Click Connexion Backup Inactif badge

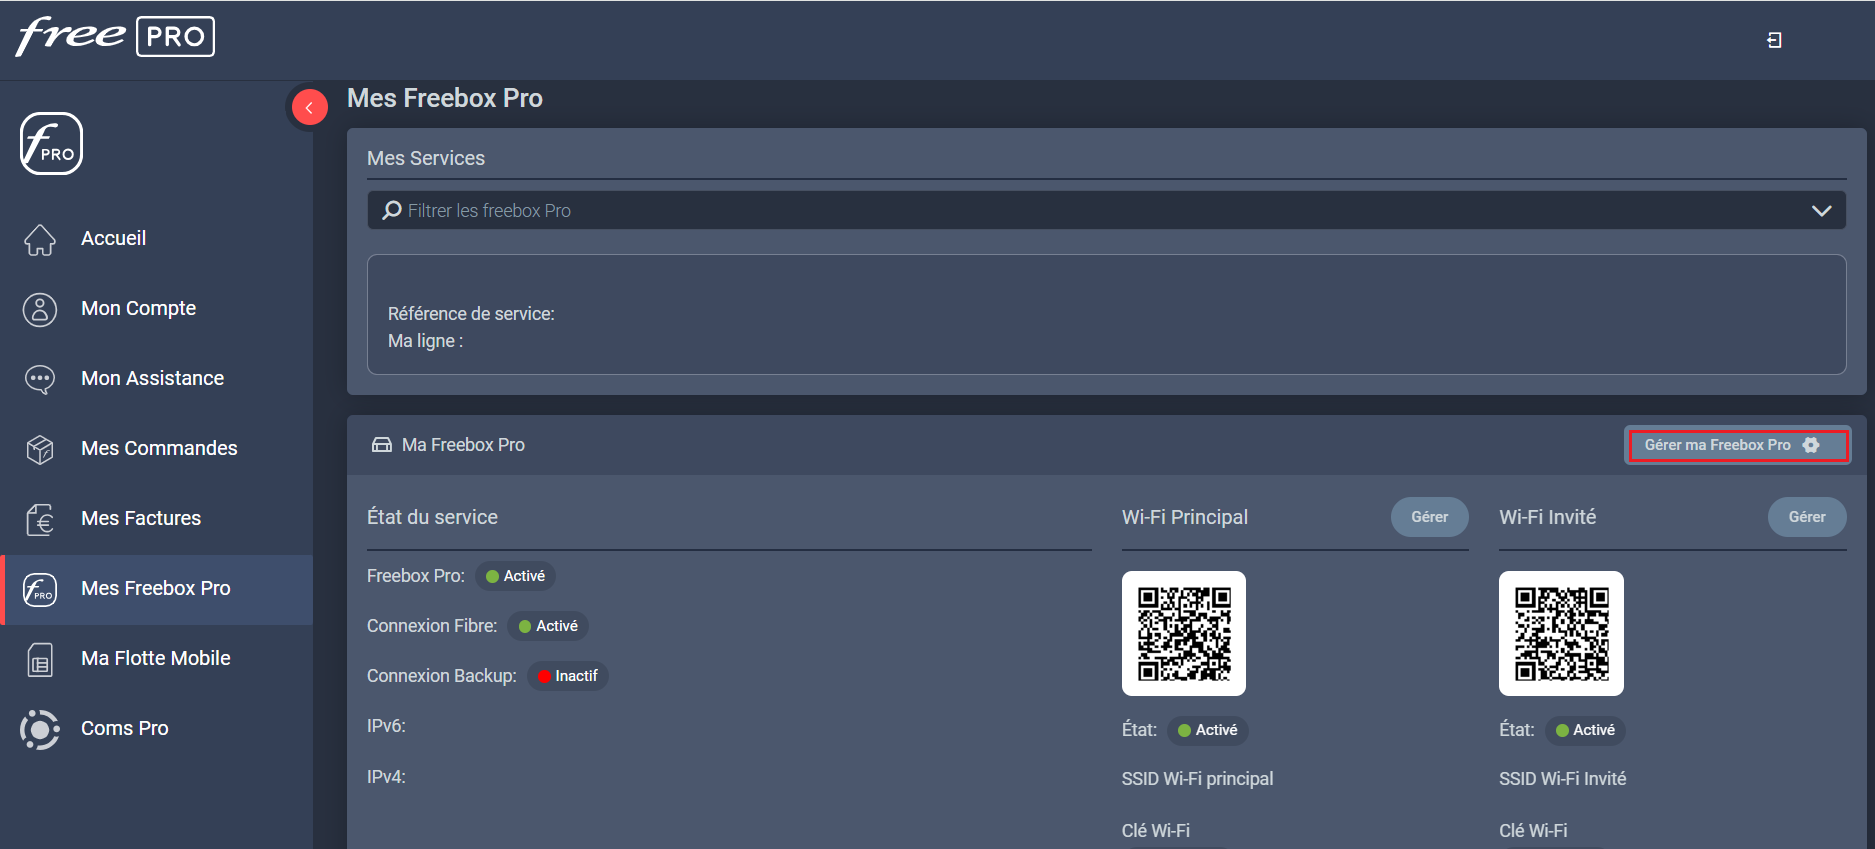pyautogui.click(x=568, y=676)
